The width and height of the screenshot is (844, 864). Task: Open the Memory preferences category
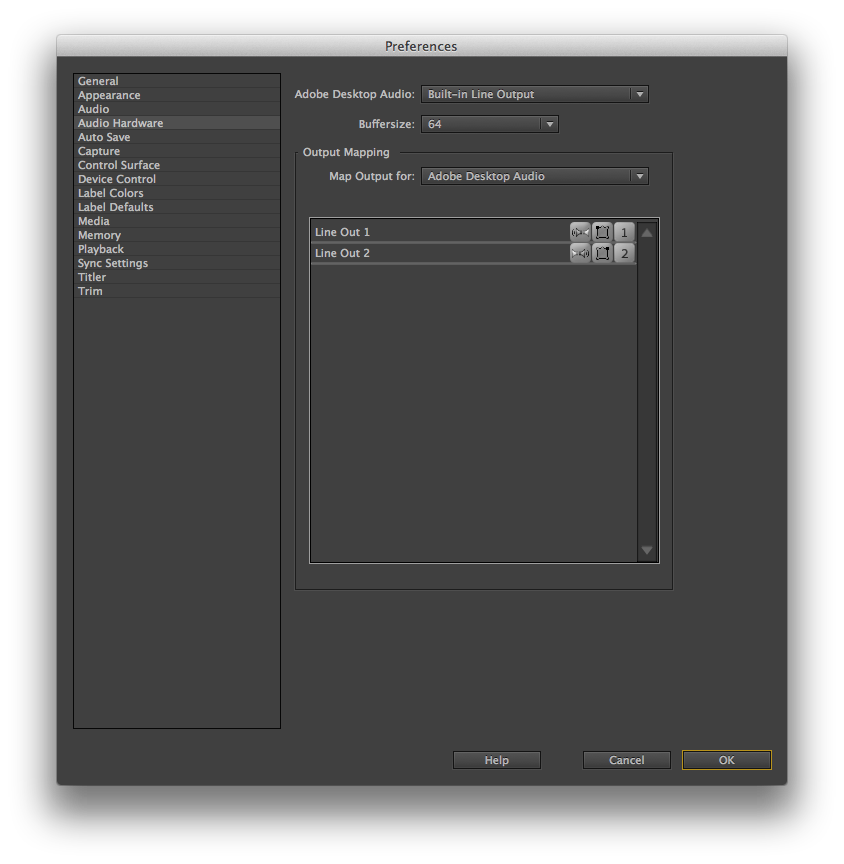click(x=177, y=235)
